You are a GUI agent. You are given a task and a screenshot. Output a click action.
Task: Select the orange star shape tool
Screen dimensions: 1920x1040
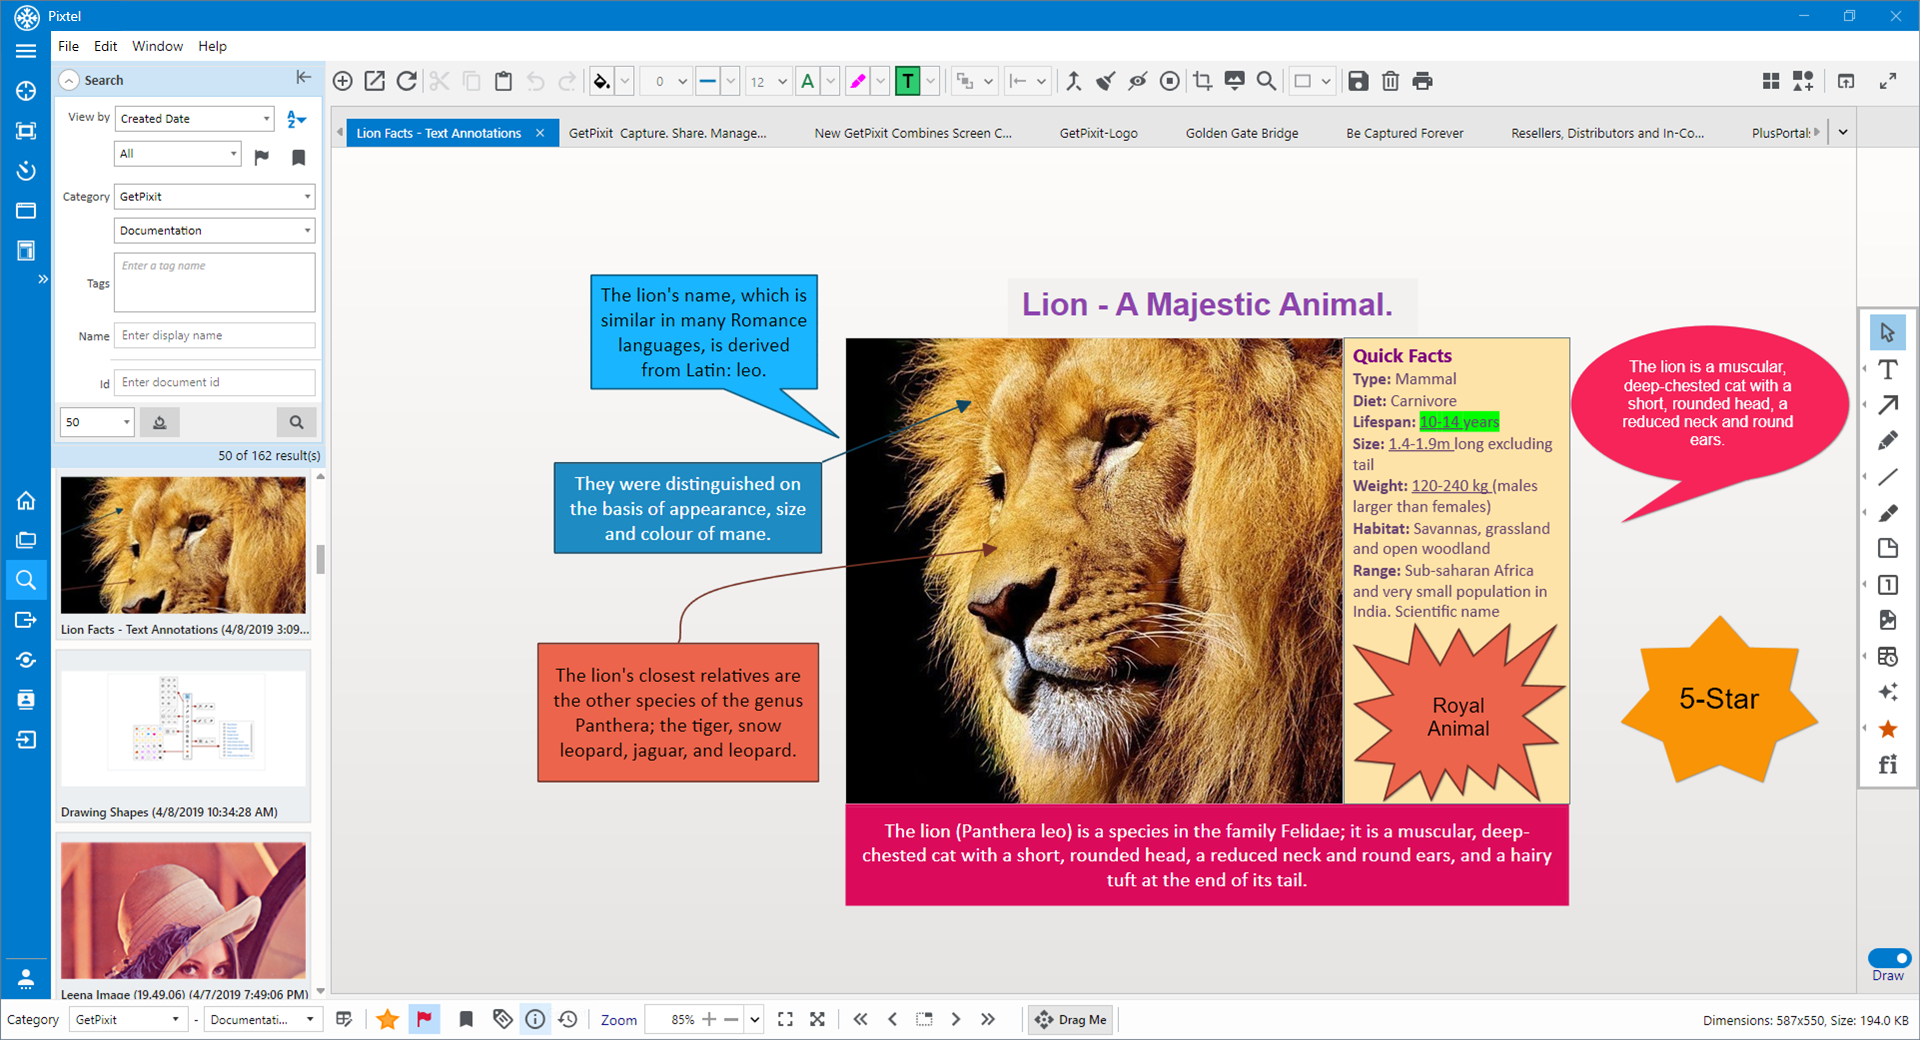click(1887, 729)
